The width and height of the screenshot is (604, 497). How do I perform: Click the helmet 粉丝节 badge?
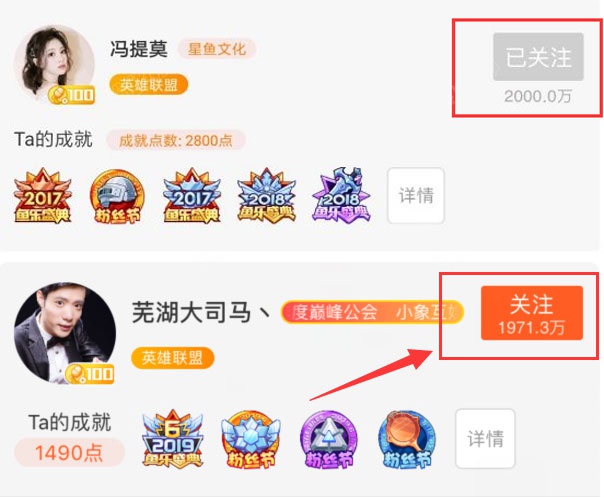(117, 196)
